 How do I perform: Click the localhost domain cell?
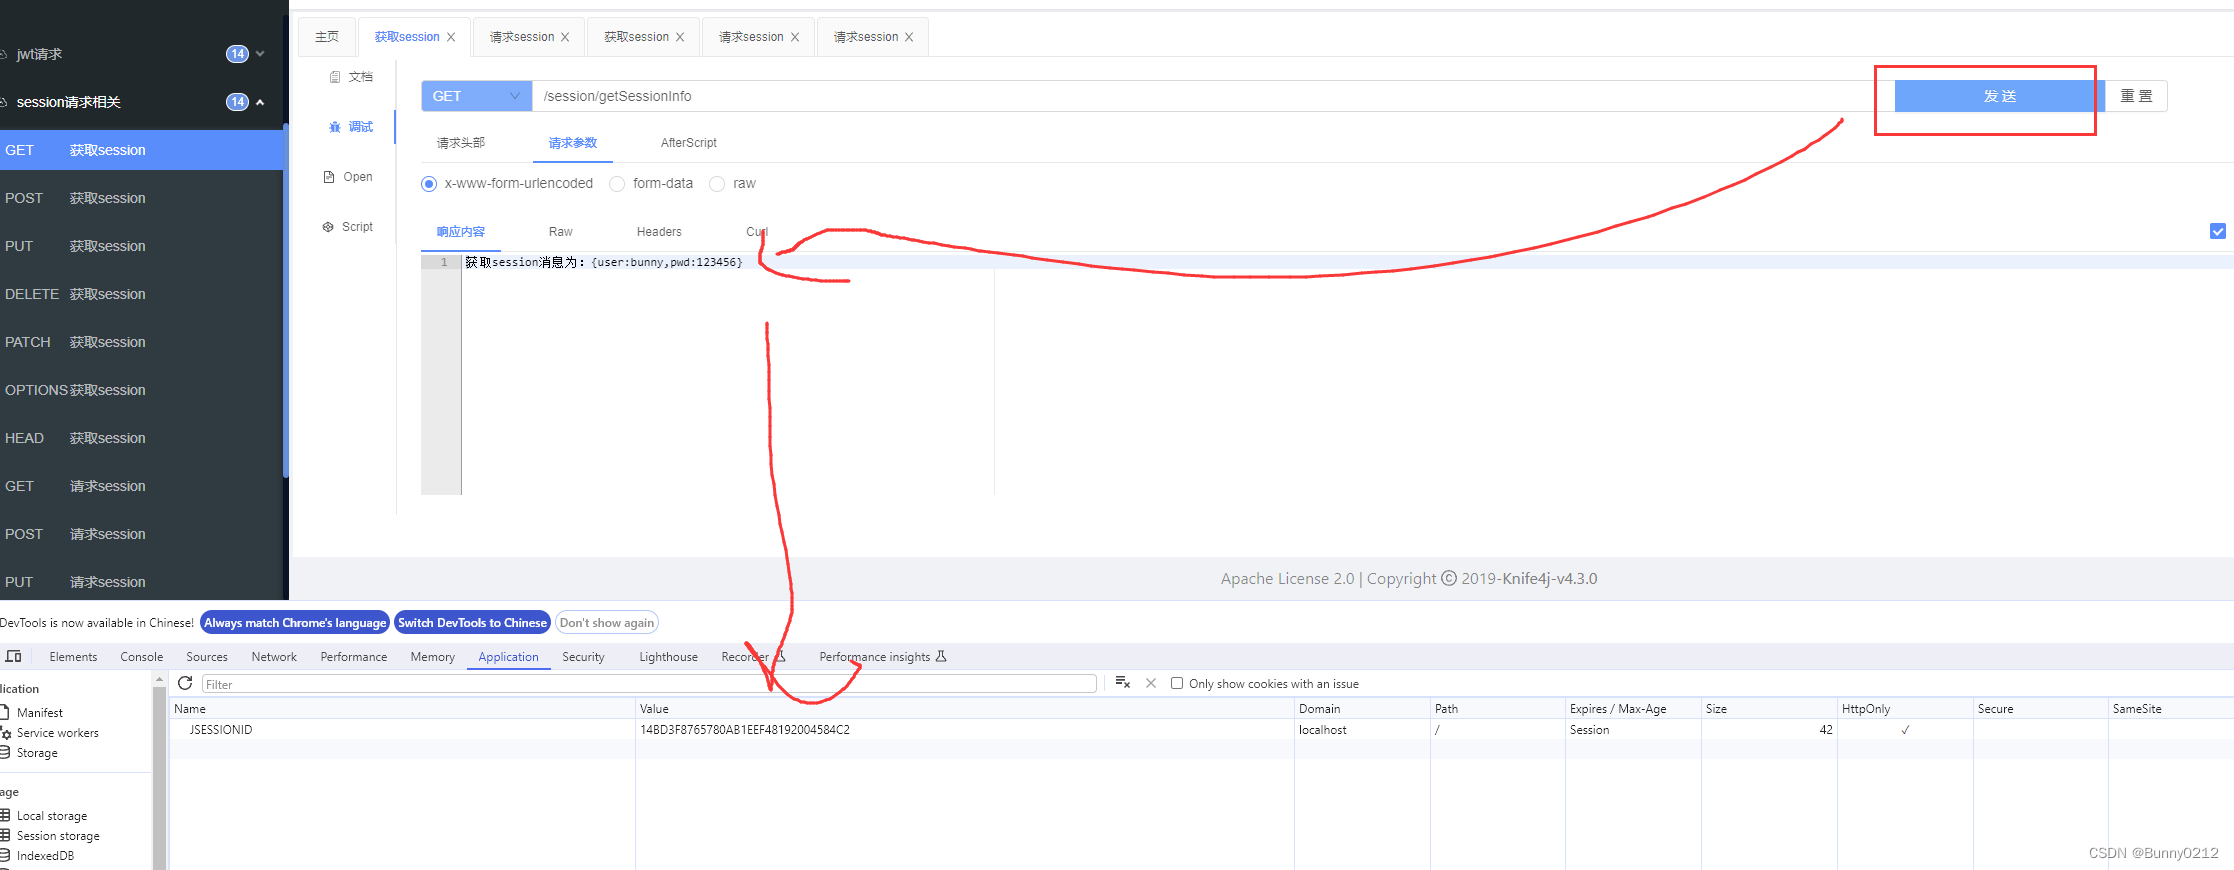(1362, 730)
